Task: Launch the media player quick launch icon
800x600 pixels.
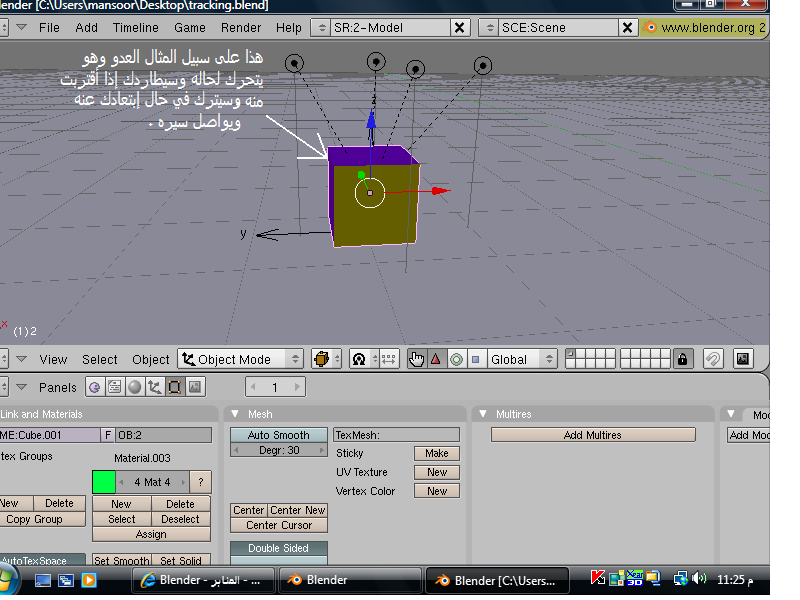Action: (x=89, y=580)
